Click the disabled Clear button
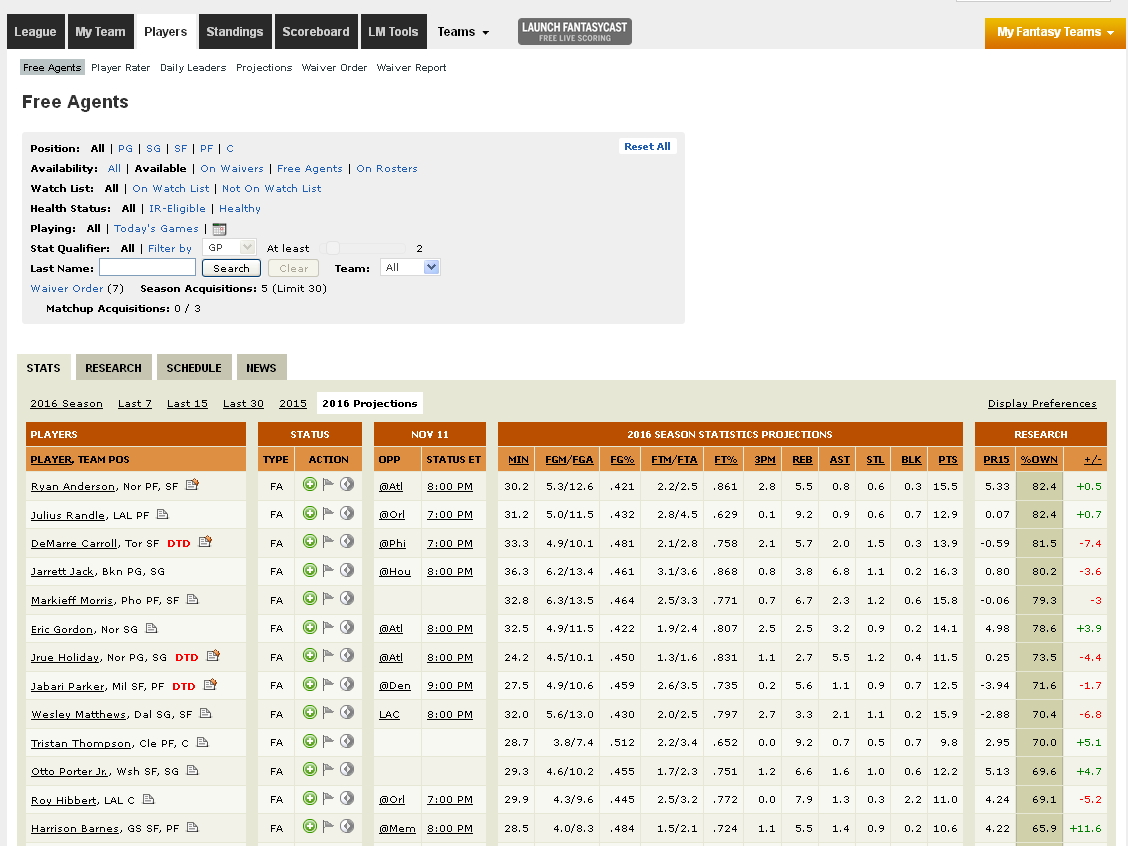Viewport: 1128px width, 846px height. coord(294,268)
